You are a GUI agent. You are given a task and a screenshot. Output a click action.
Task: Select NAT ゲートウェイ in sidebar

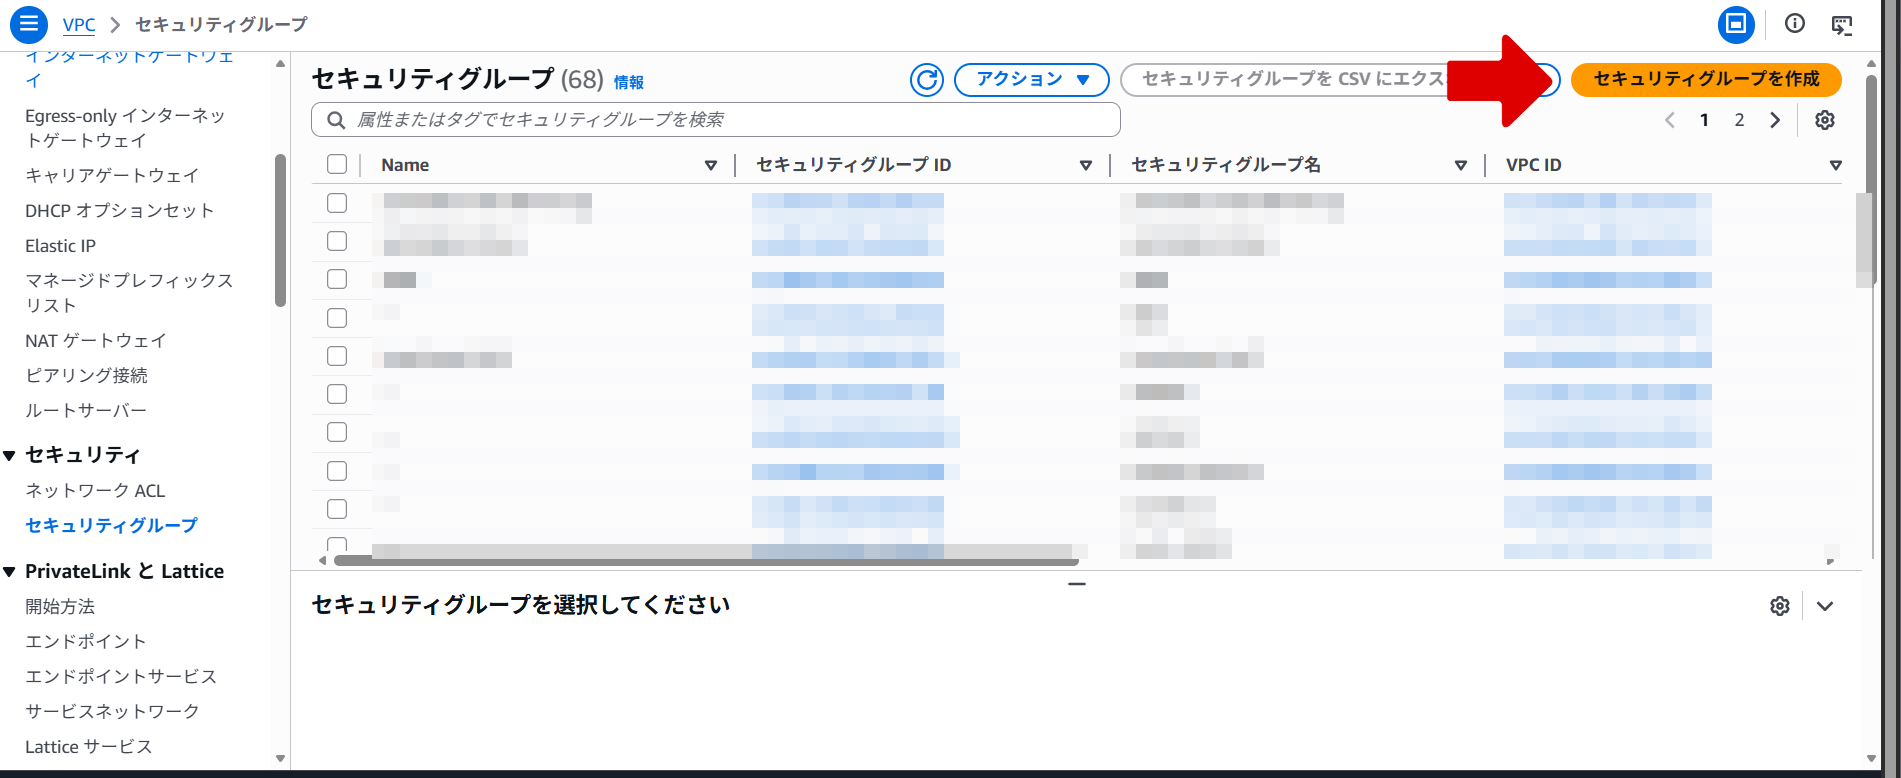95,341
